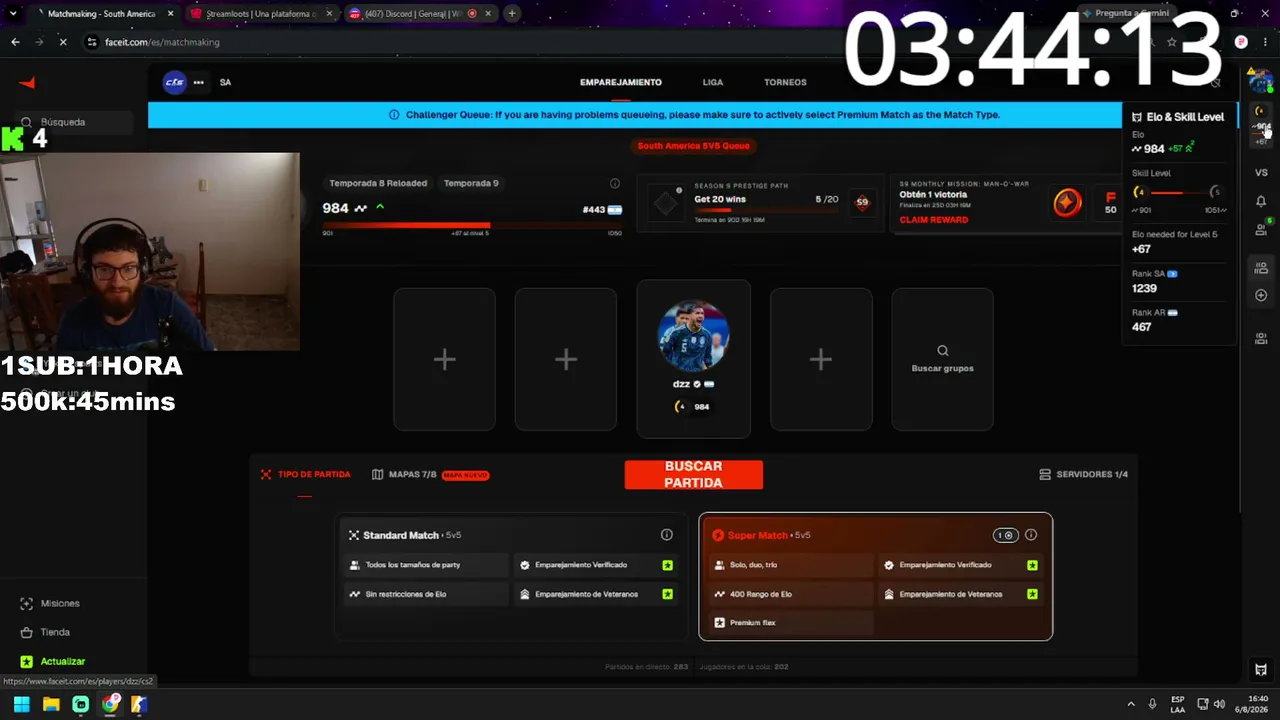Click the Skill Level 4 to 5 progress bar

coord(1180,193)
